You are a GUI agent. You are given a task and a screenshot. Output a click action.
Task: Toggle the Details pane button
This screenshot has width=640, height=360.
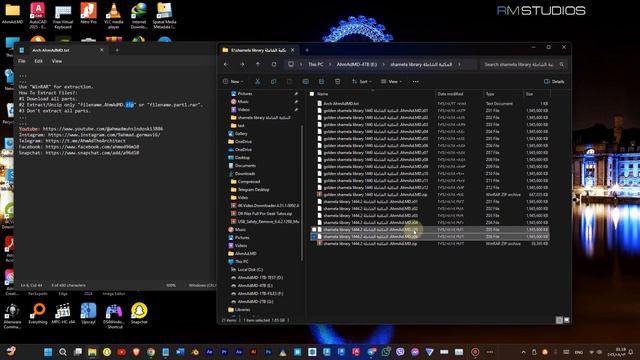tap(554, 82)
